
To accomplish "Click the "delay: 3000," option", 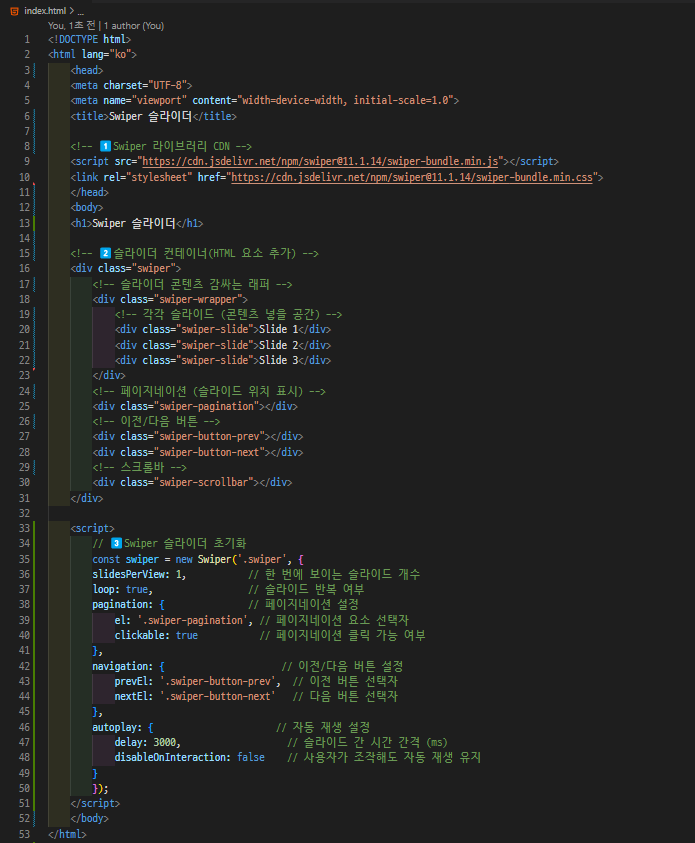I will [x=148, y=743].
